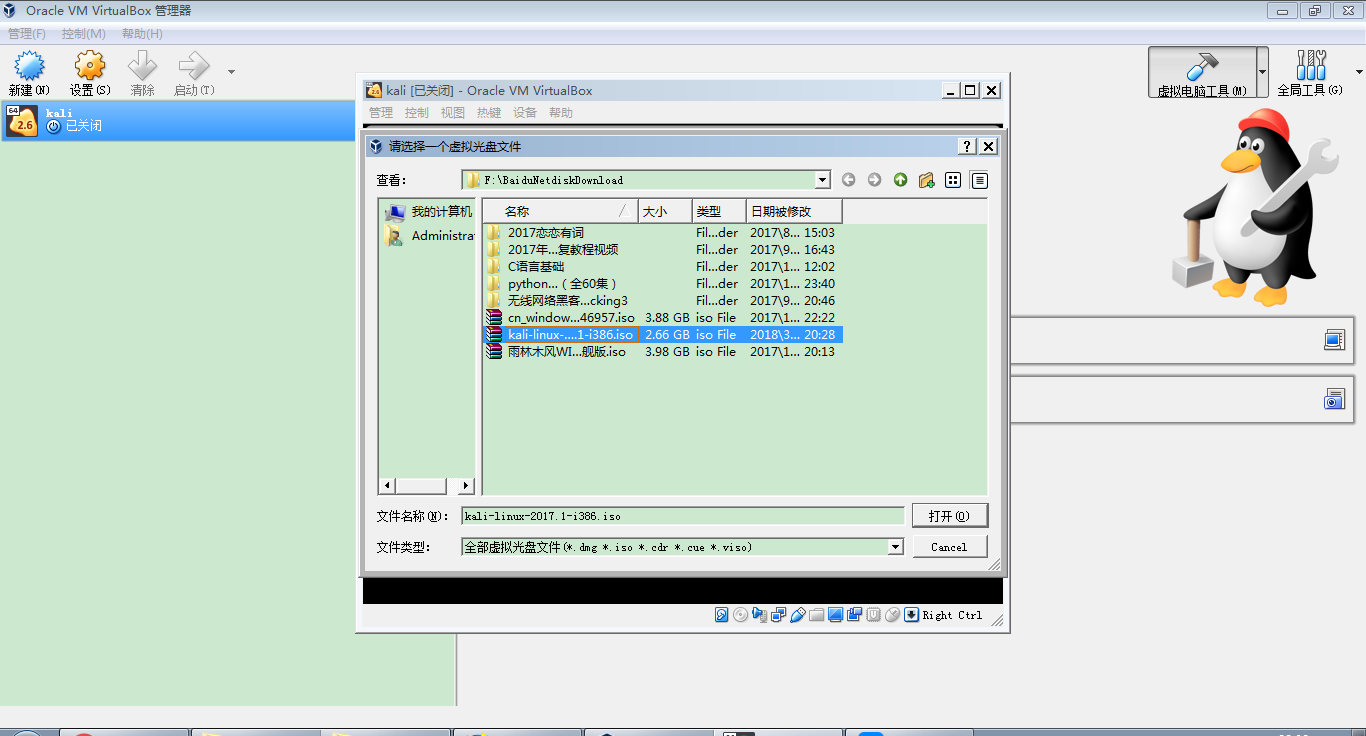The width and height of the screenshot is (1366, 736).
Task: Select Administrator folder in sidebar
Action: [428, 236]
